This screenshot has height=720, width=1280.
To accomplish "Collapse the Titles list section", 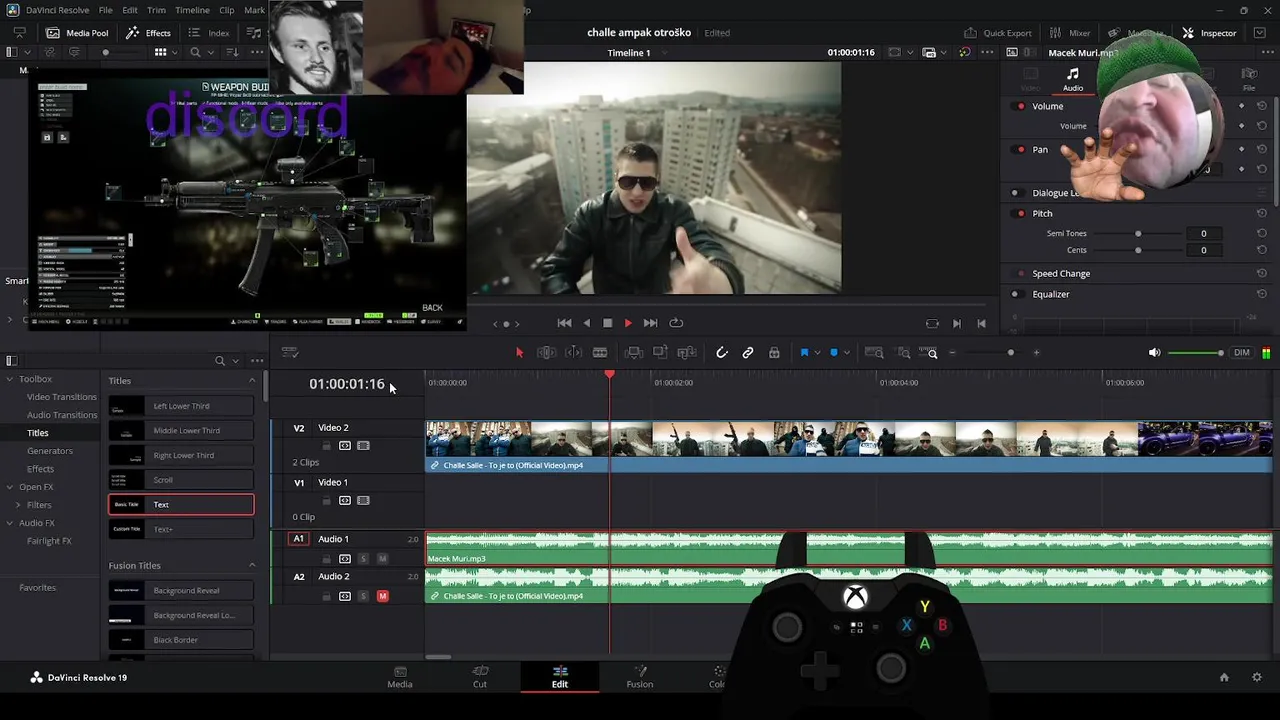I will point(252,380).
